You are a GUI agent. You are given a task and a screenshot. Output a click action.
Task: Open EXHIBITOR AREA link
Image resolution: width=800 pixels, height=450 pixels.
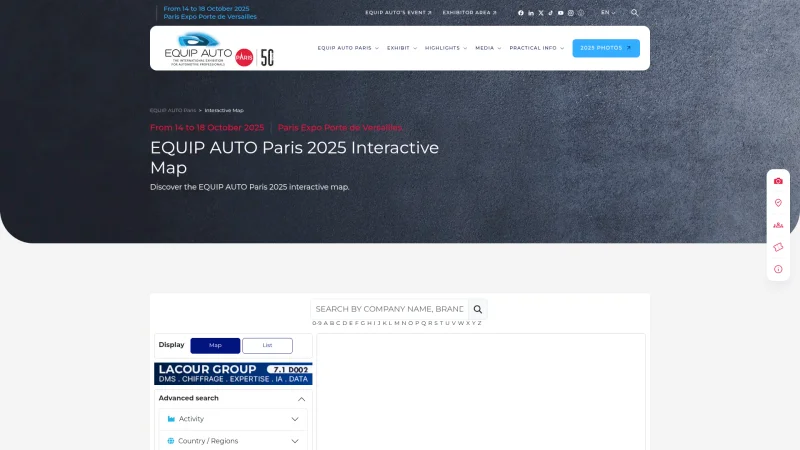[x=469, y=13]
